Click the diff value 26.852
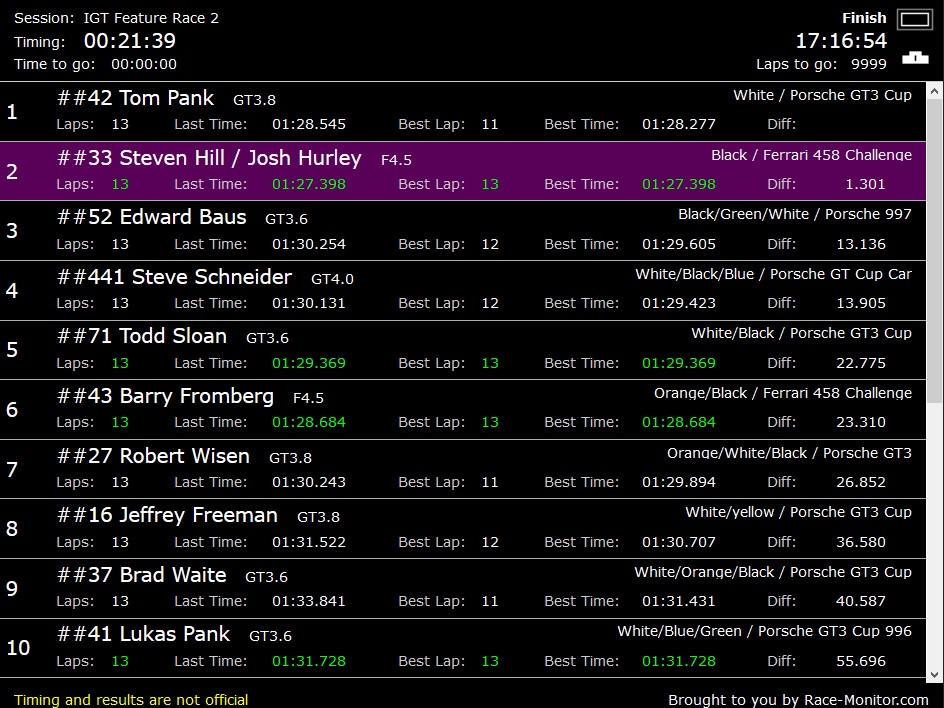Viewport: 944px width, 708px height. point(861,482)
